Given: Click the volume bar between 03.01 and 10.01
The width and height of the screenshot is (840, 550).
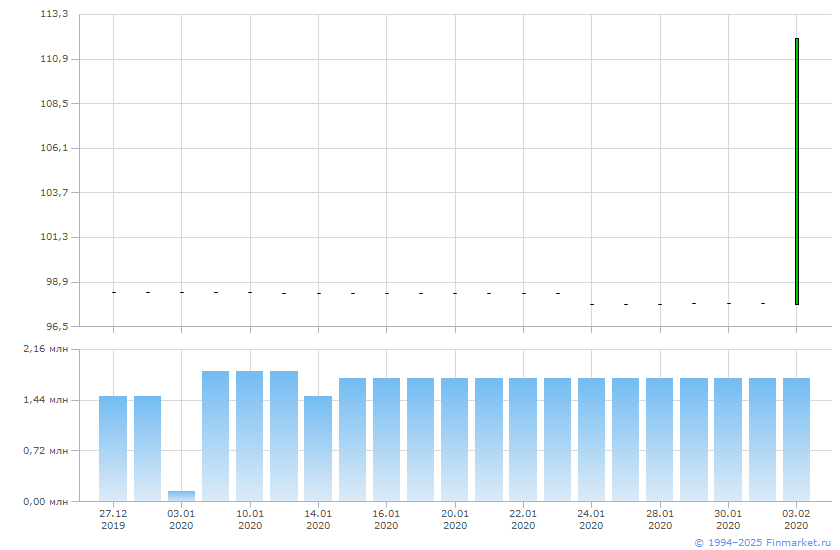Looking at the screenshot, I should pos(215,436).
